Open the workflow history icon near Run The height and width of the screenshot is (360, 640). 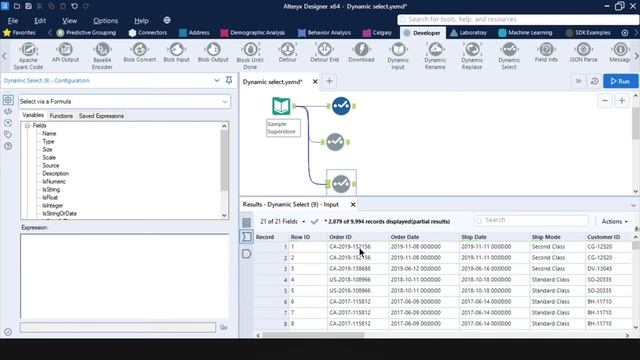pos(594,81)
